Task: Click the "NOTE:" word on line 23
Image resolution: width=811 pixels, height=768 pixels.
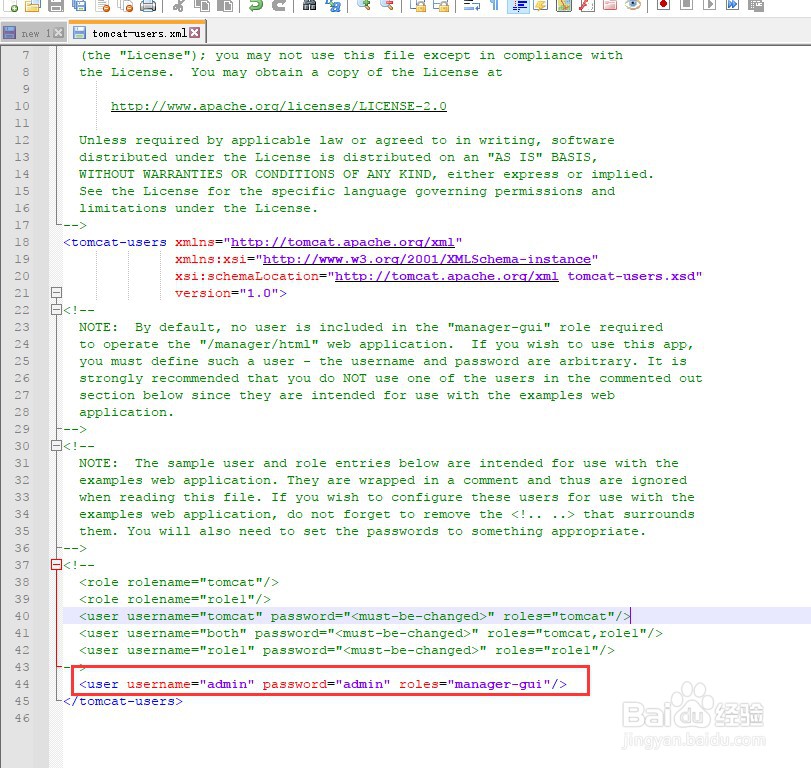Action: click(99, 327)
